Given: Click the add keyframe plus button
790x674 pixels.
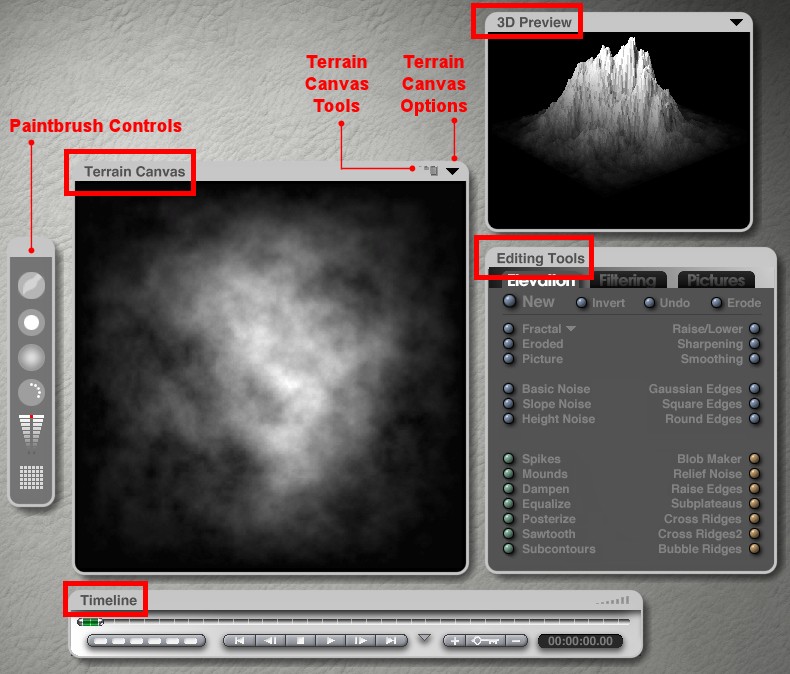Looking at the screenshot, I should (x=454, y=640).
